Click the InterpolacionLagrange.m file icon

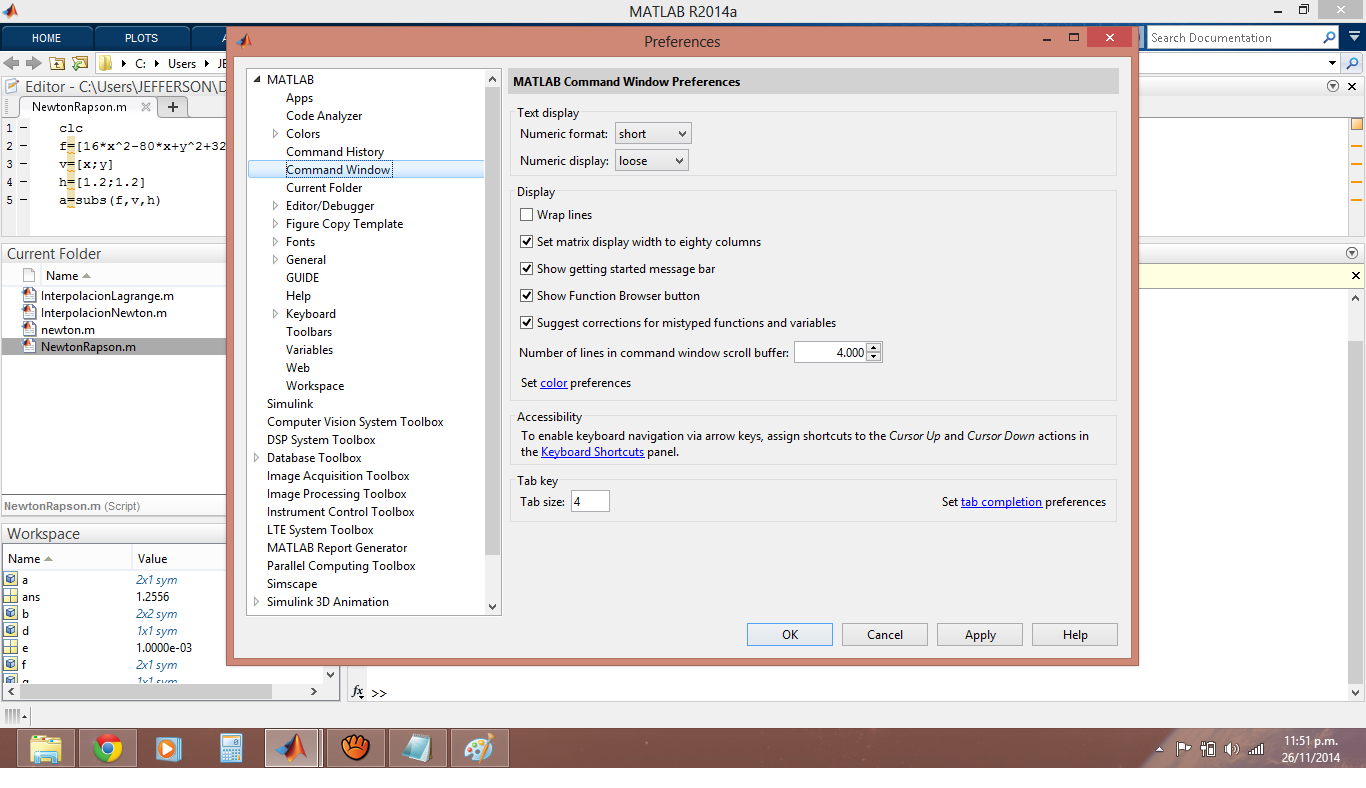29,295
